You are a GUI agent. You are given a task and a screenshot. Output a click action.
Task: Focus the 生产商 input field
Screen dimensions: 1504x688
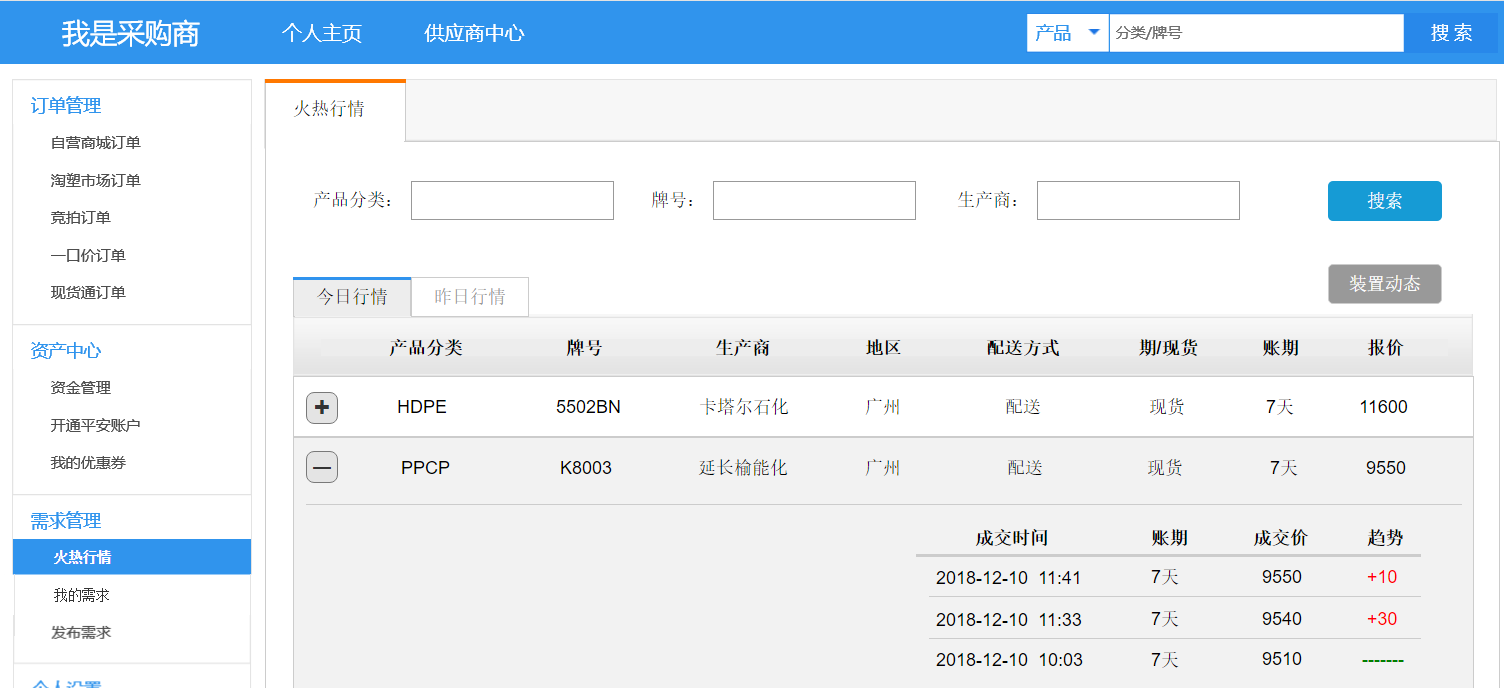(1138, 201)
